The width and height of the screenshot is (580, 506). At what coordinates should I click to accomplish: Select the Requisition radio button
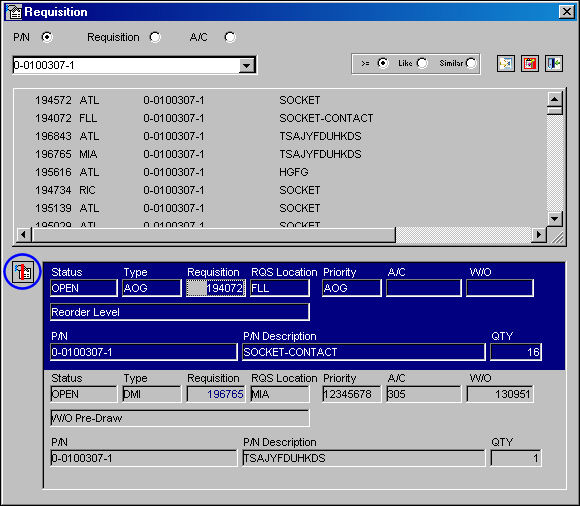(155, 37)
